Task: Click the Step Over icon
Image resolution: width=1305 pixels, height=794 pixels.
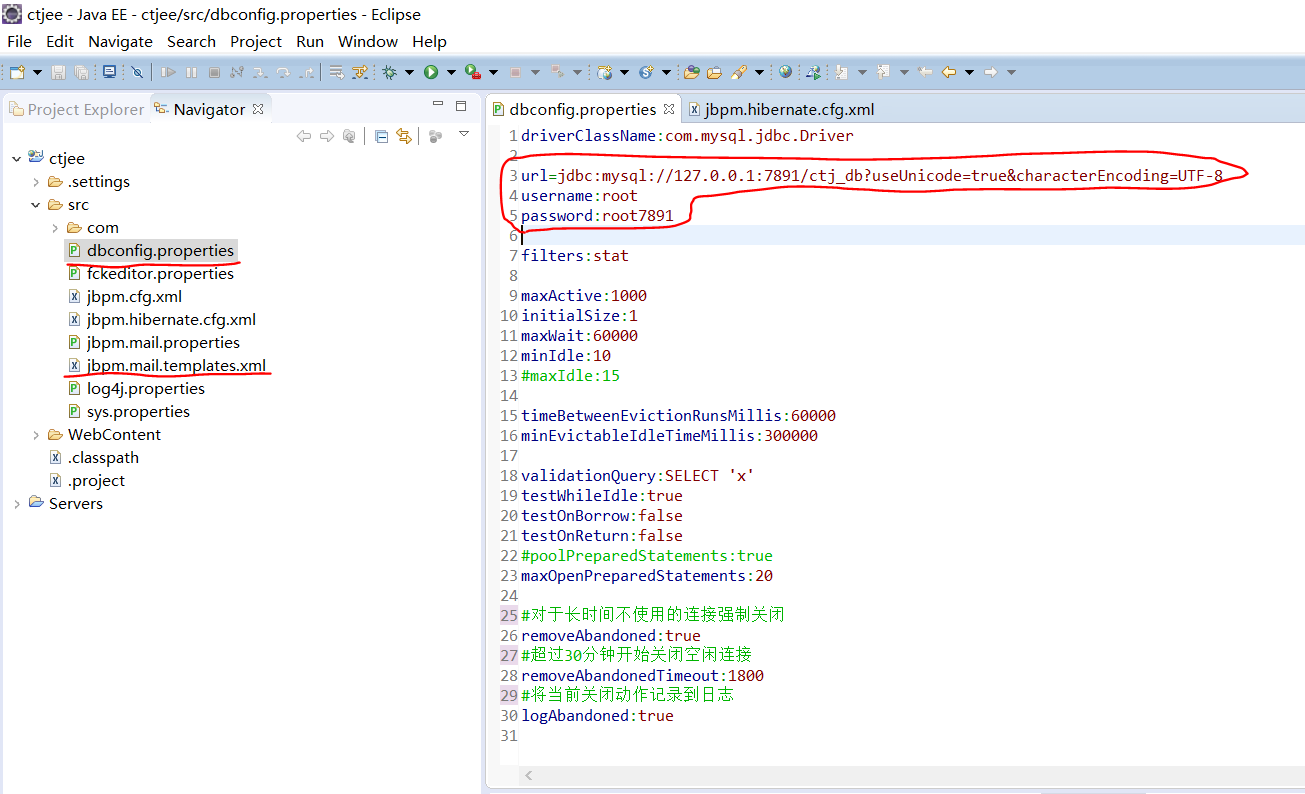Action: click(x=283, y=72)
